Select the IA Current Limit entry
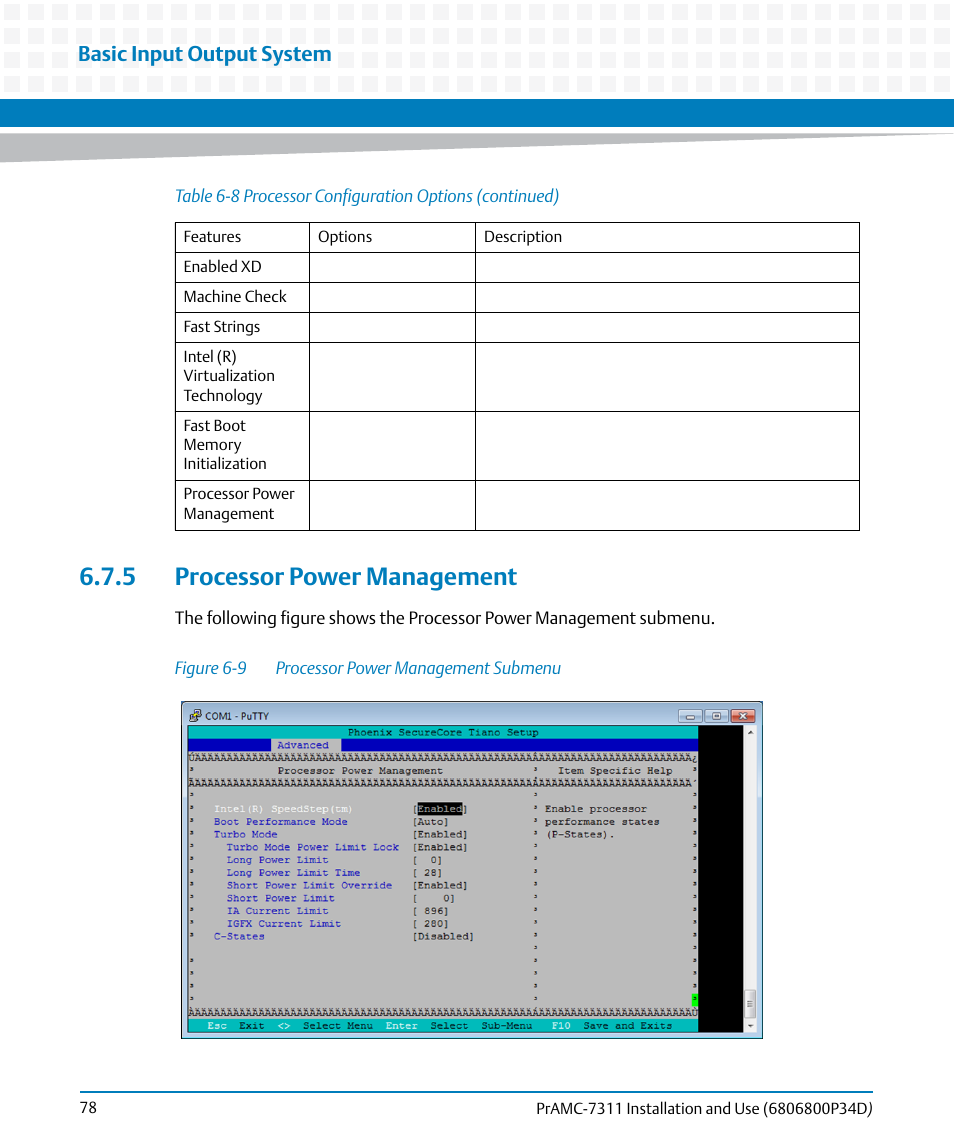 coord(277,911)
